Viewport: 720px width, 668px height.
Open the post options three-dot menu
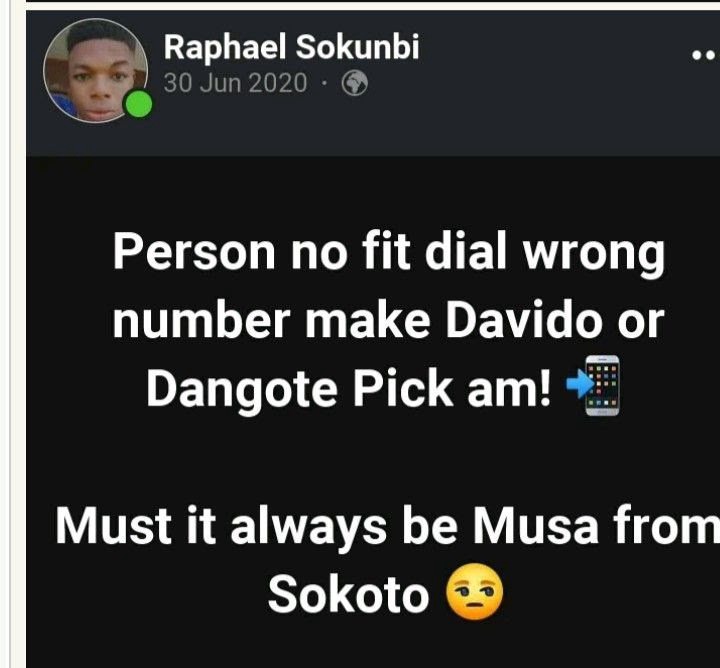tap(705, 55)
